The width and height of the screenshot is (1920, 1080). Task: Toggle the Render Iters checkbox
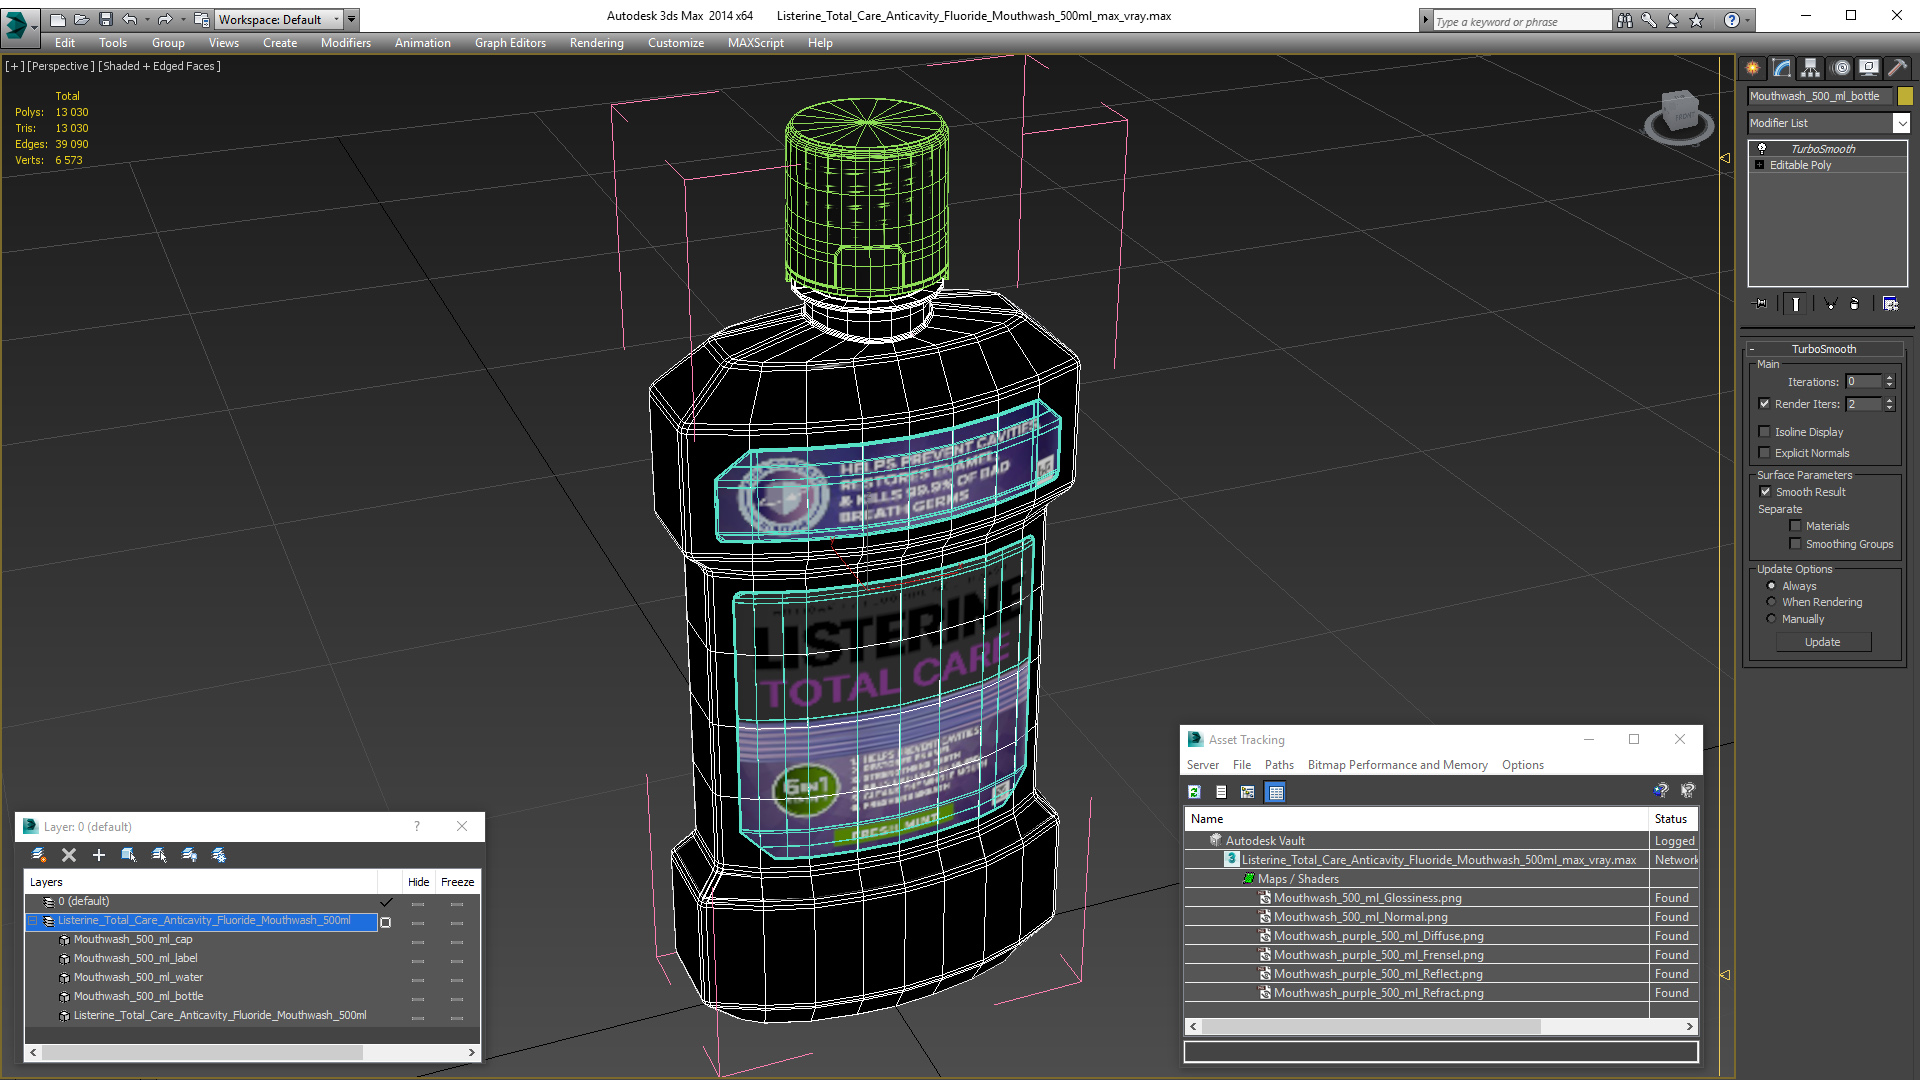[1765, 404]
